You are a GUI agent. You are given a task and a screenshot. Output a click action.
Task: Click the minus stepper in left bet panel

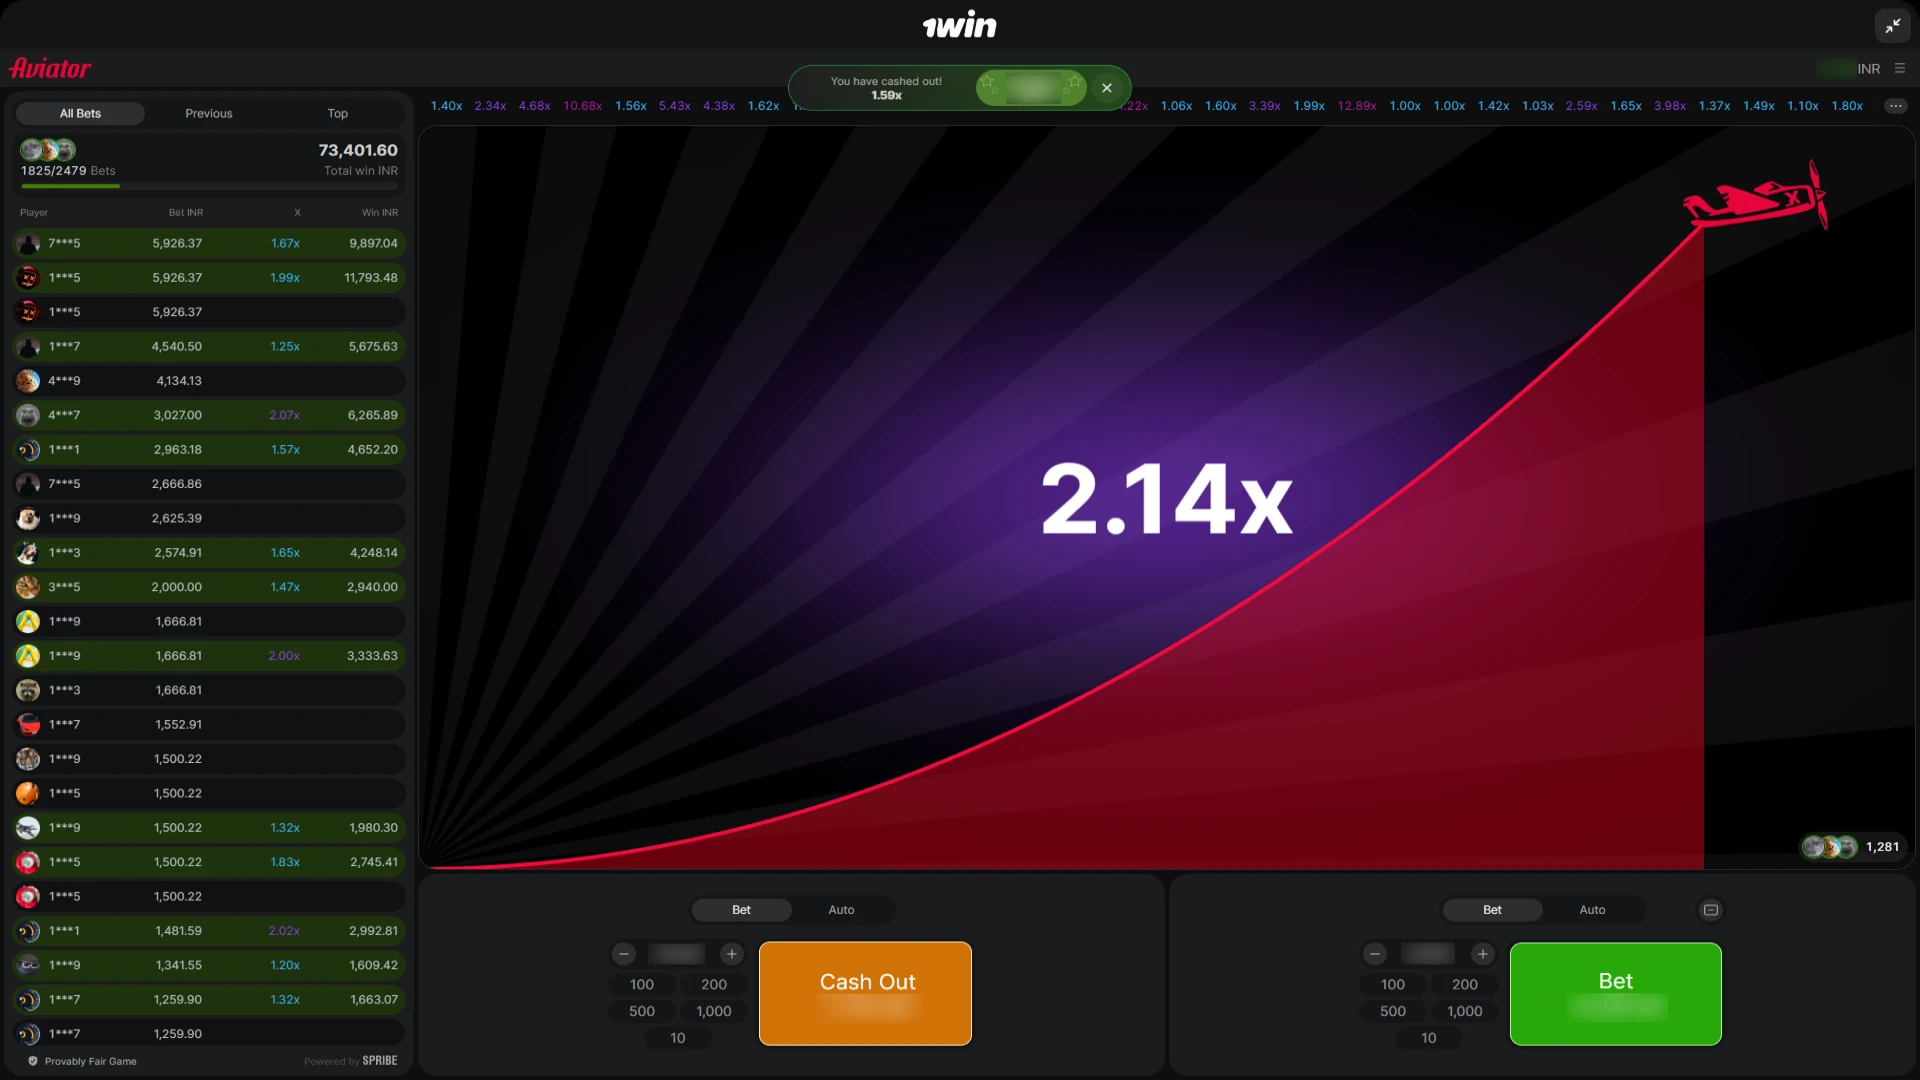[624, 954]
